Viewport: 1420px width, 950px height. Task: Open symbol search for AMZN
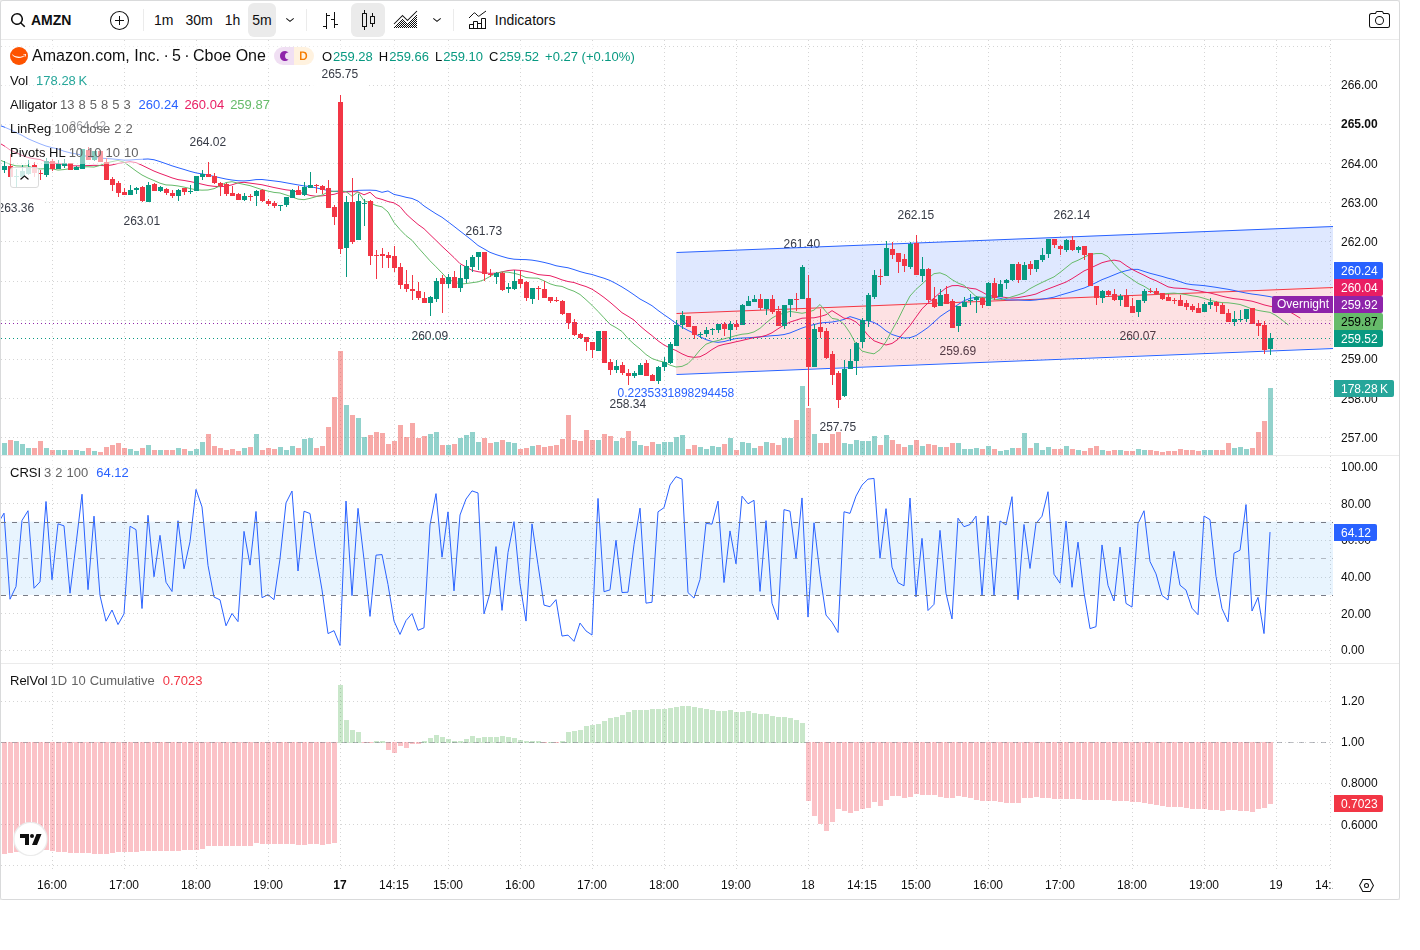coord(42,20)
